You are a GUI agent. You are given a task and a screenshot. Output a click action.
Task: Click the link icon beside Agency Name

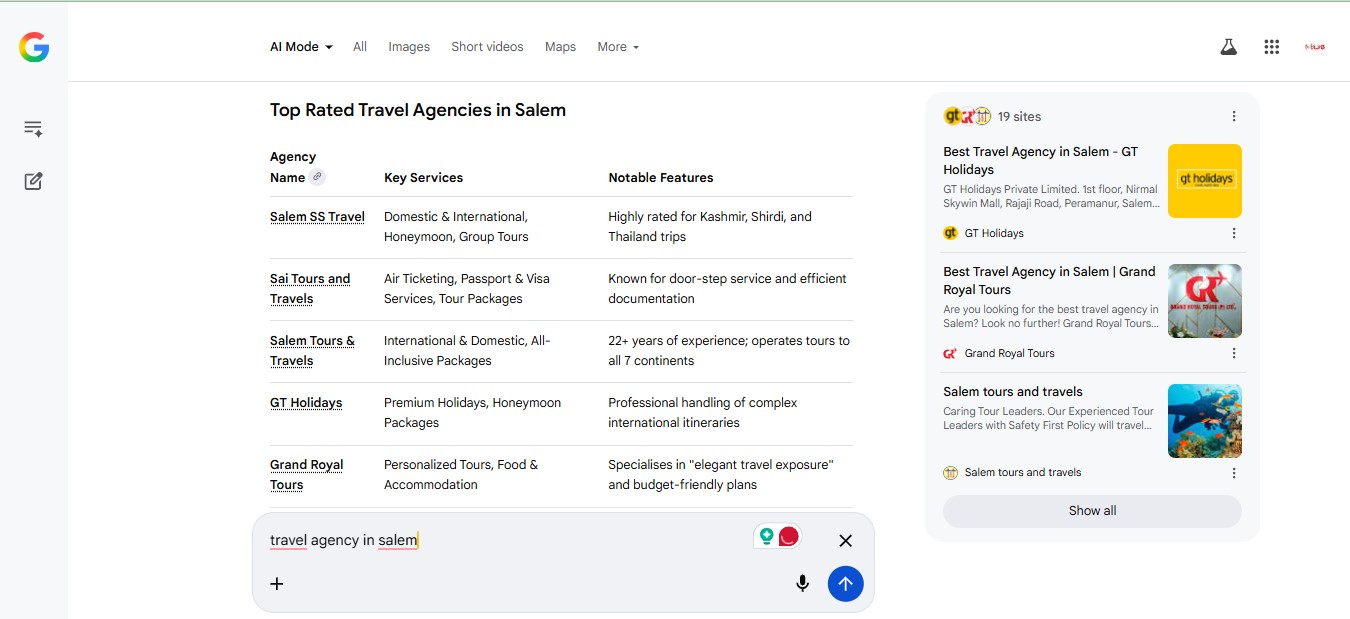(317, 177)
